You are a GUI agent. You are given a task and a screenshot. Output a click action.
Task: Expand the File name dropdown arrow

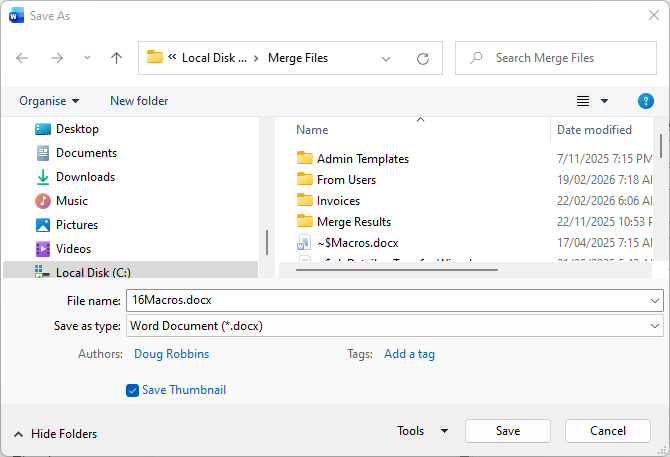(x=655, y=301)
